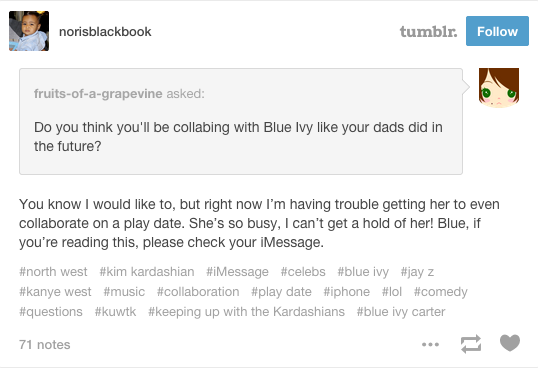Open the #iMessage tag

pyautogui.click(x=237, y=272)
